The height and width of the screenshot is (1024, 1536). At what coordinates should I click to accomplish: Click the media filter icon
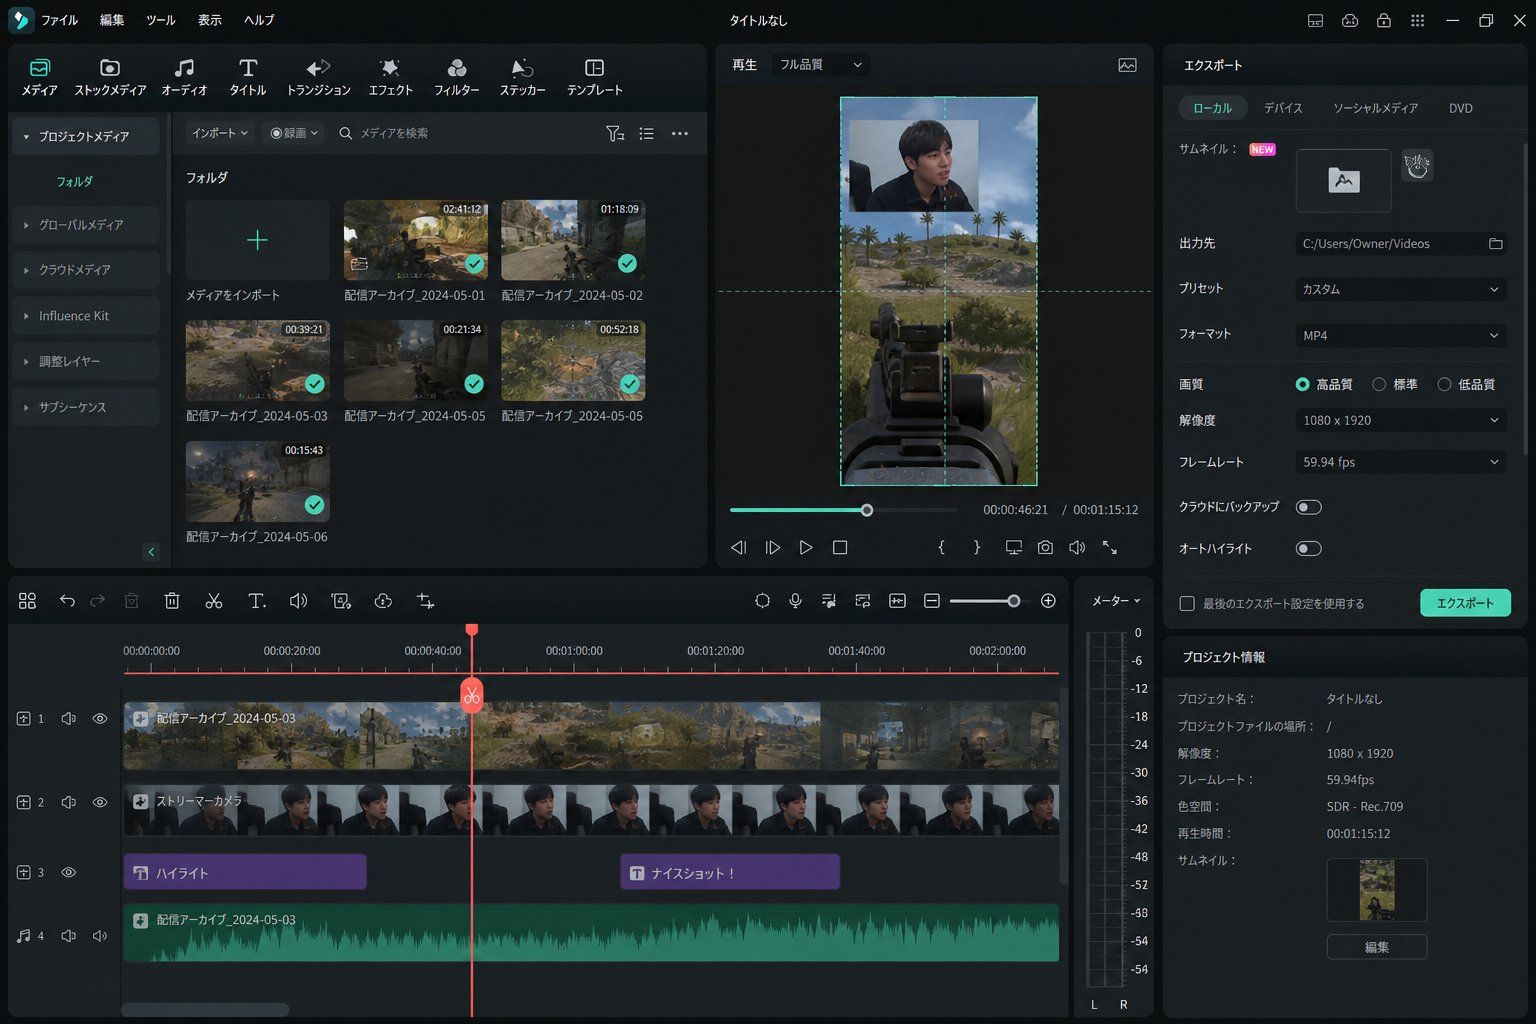tap(615, 133)
